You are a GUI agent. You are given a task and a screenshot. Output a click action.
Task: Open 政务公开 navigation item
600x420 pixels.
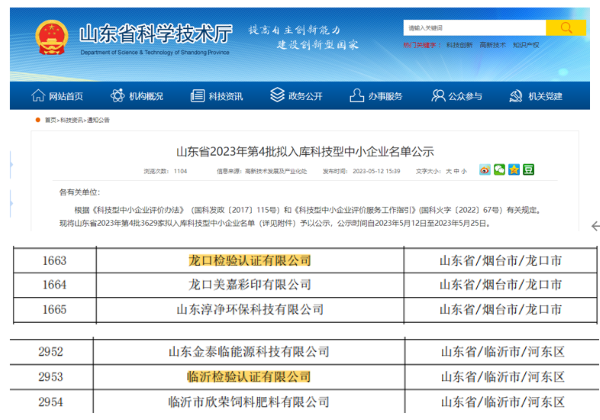[x=305, y=96]
